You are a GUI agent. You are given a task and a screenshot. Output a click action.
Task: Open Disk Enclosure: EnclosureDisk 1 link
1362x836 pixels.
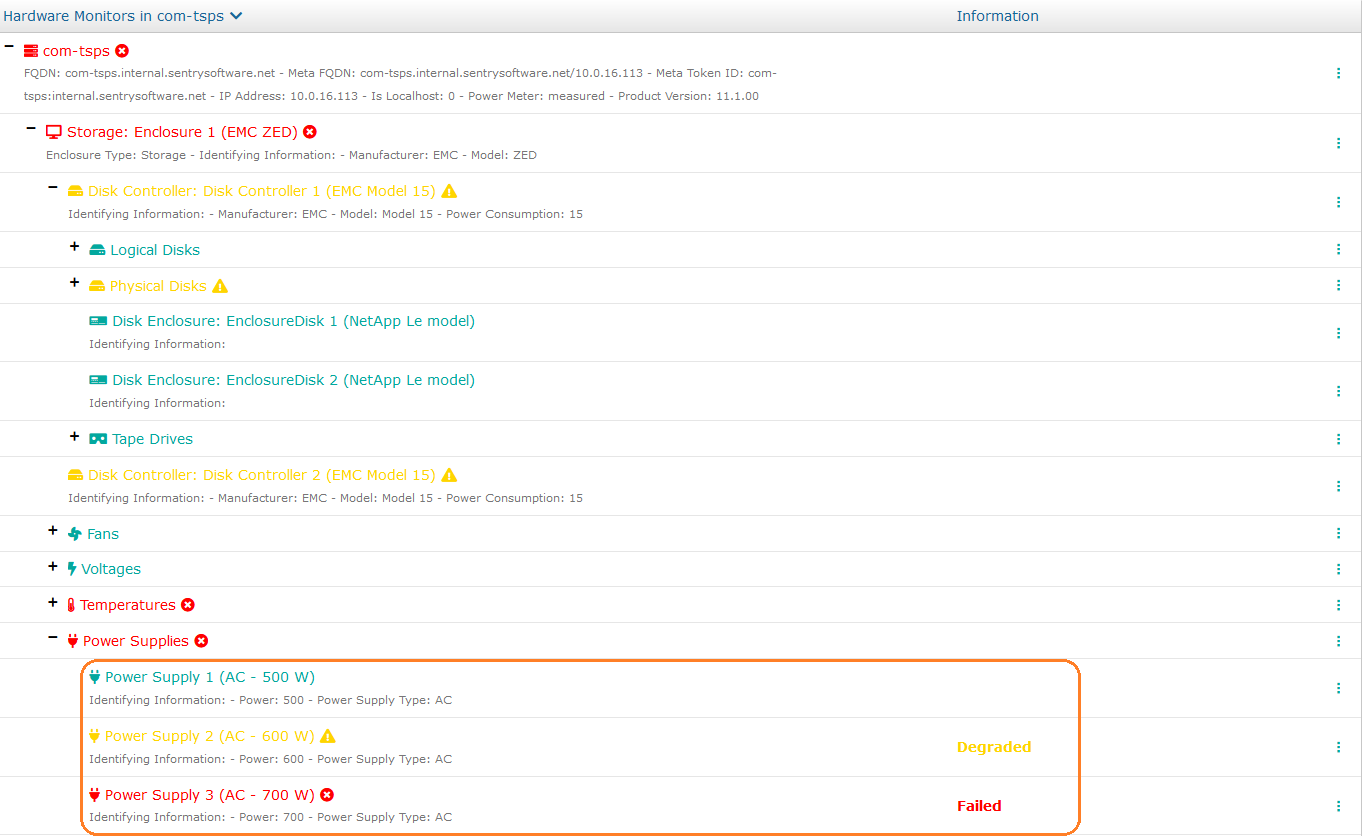[293, 322]
